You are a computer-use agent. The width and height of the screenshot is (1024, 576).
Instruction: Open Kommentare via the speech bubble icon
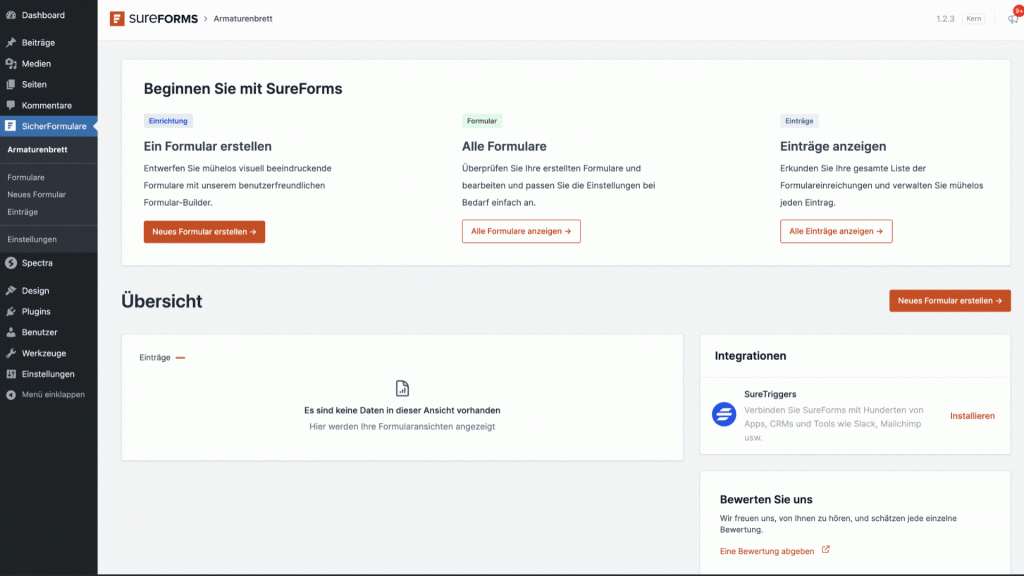(x=13, y=105)
